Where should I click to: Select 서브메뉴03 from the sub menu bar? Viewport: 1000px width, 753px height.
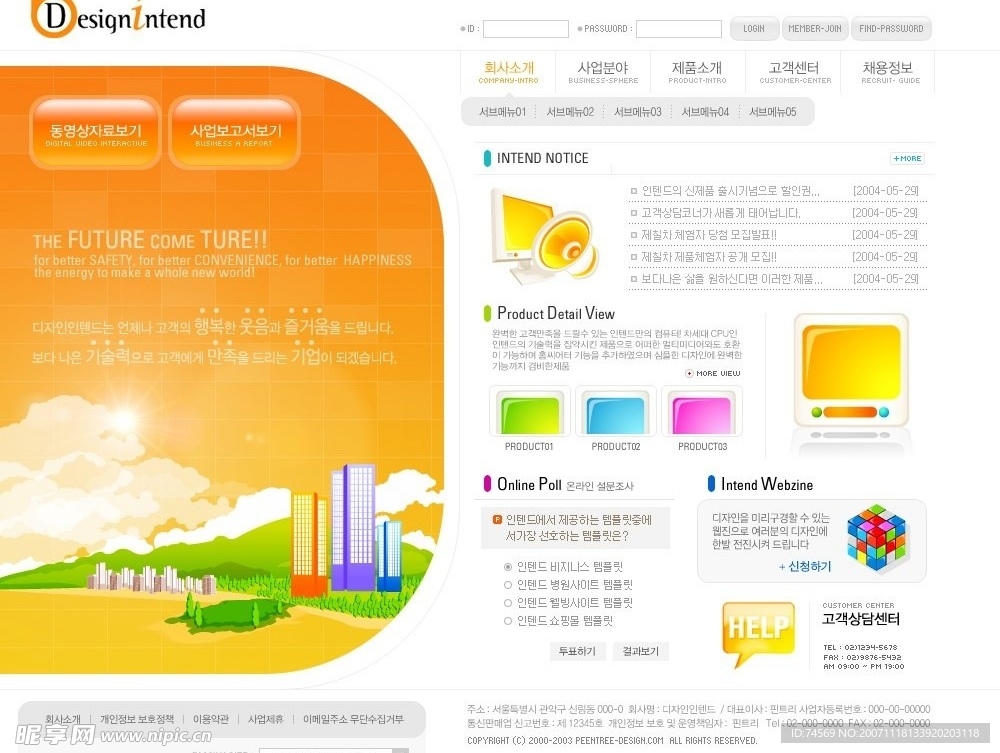coord(637,112)
